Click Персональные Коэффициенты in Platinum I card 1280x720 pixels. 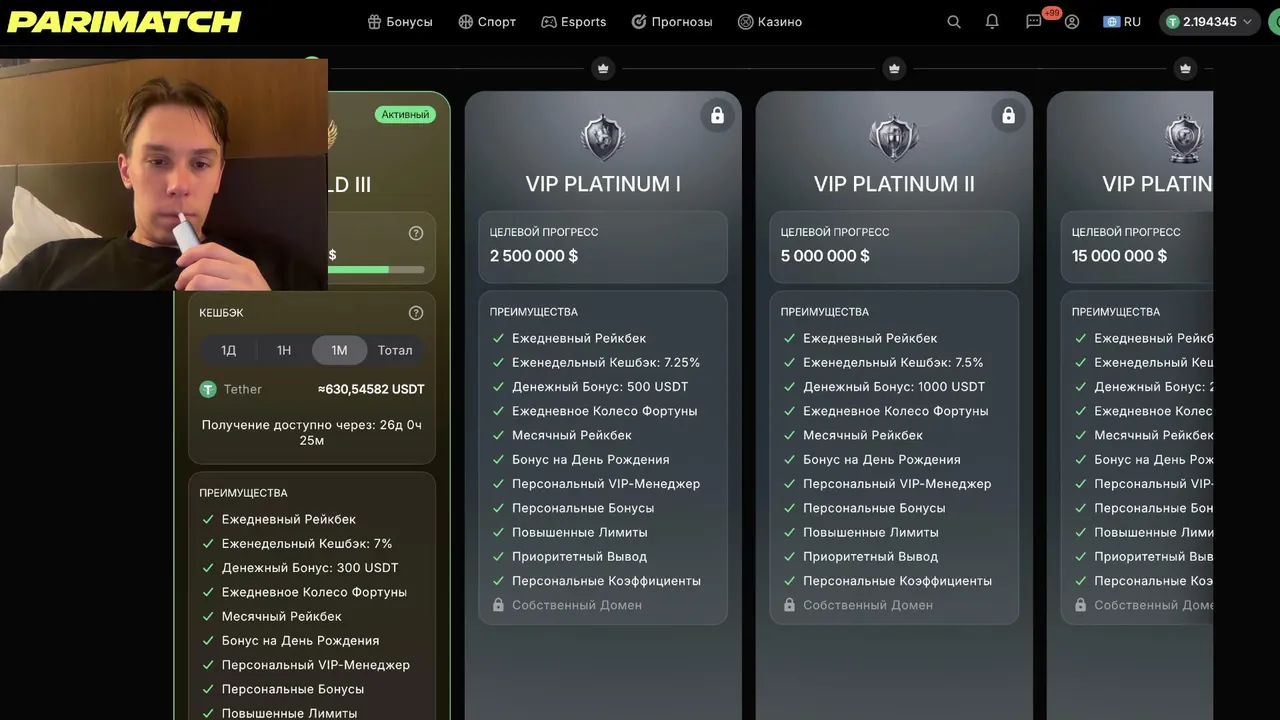[606, 580]
